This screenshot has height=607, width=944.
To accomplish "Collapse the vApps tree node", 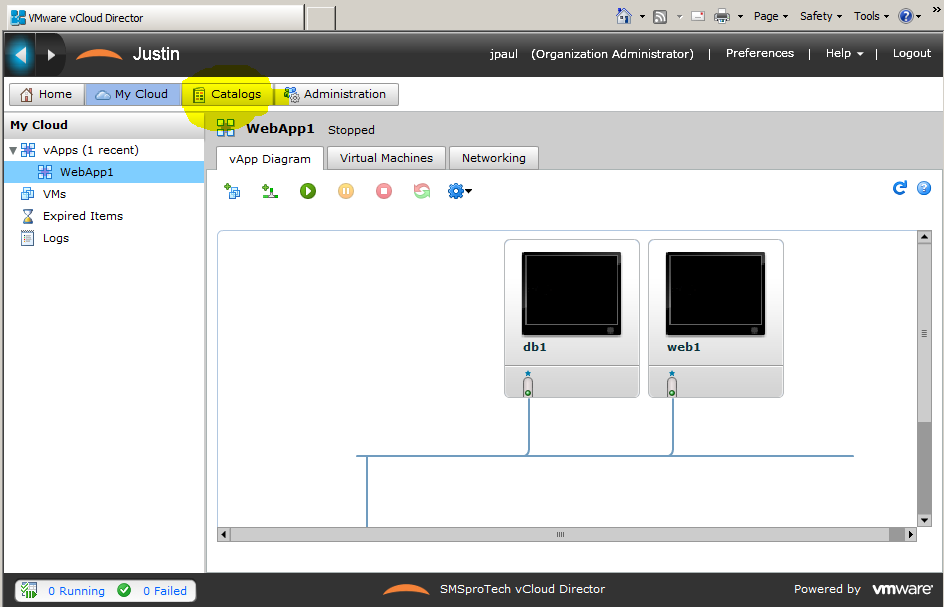I will click(13, 151).
